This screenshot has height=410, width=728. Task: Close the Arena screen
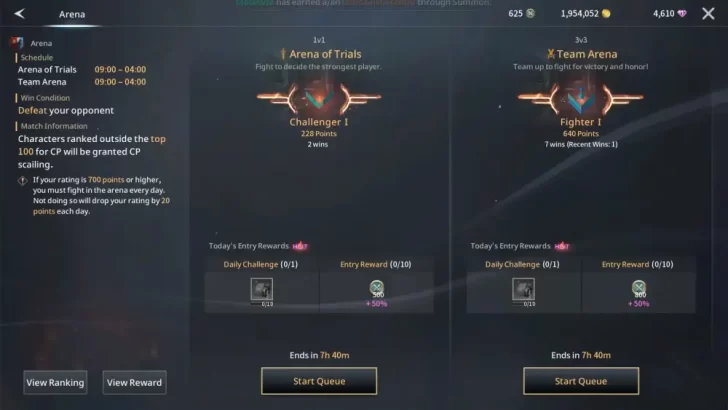[x=708, y=13]
